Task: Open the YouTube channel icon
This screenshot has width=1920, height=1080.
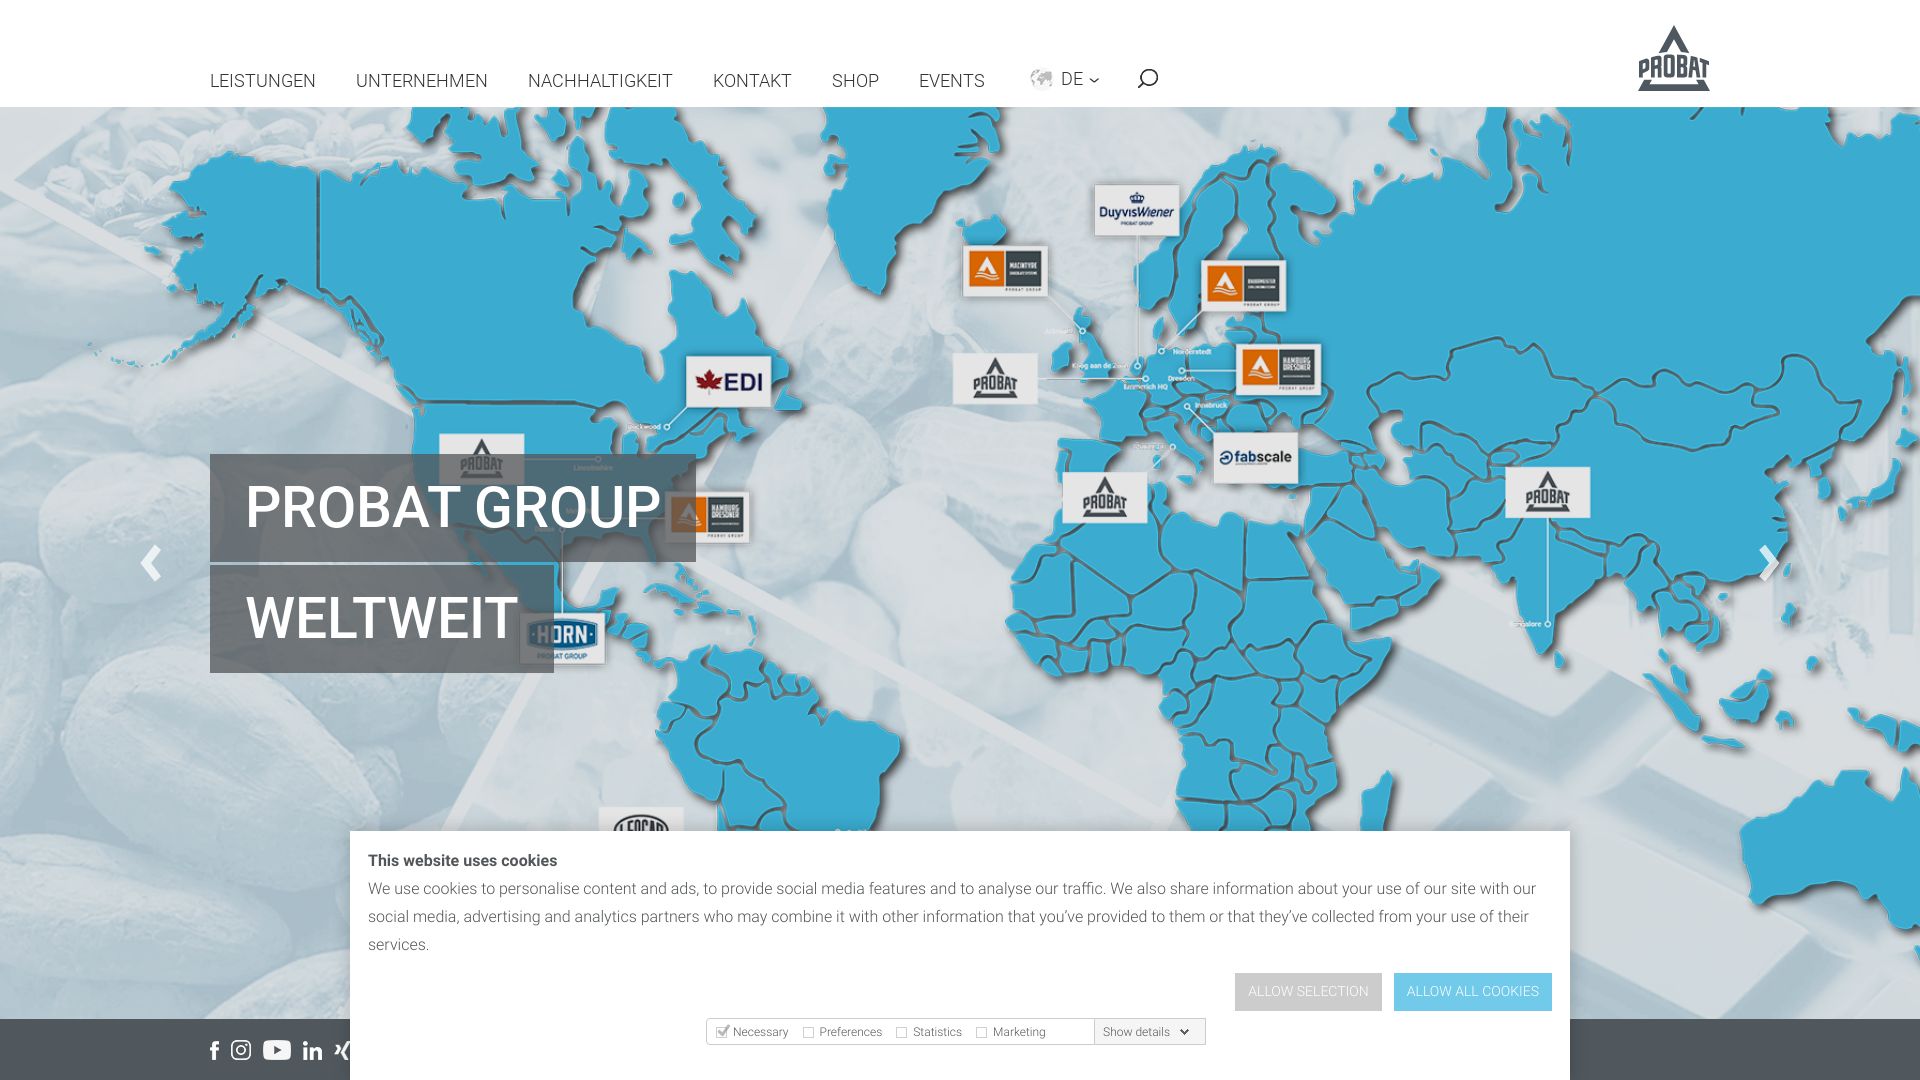Action: click(x=277, y=1050)
